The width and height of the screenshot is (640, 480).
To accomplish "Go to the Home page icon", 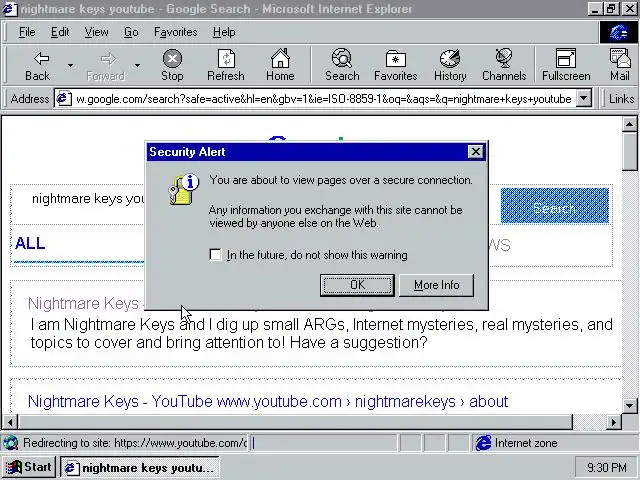I will click(x=280, y=65).
